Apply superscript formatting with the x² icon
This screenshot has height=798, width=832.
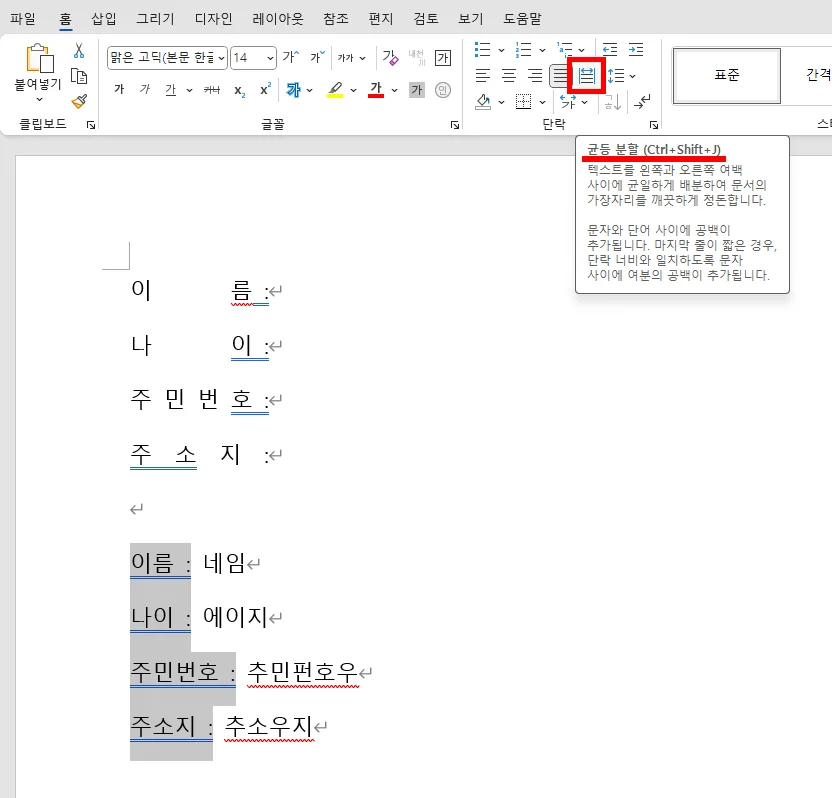[x=264, y=89]
